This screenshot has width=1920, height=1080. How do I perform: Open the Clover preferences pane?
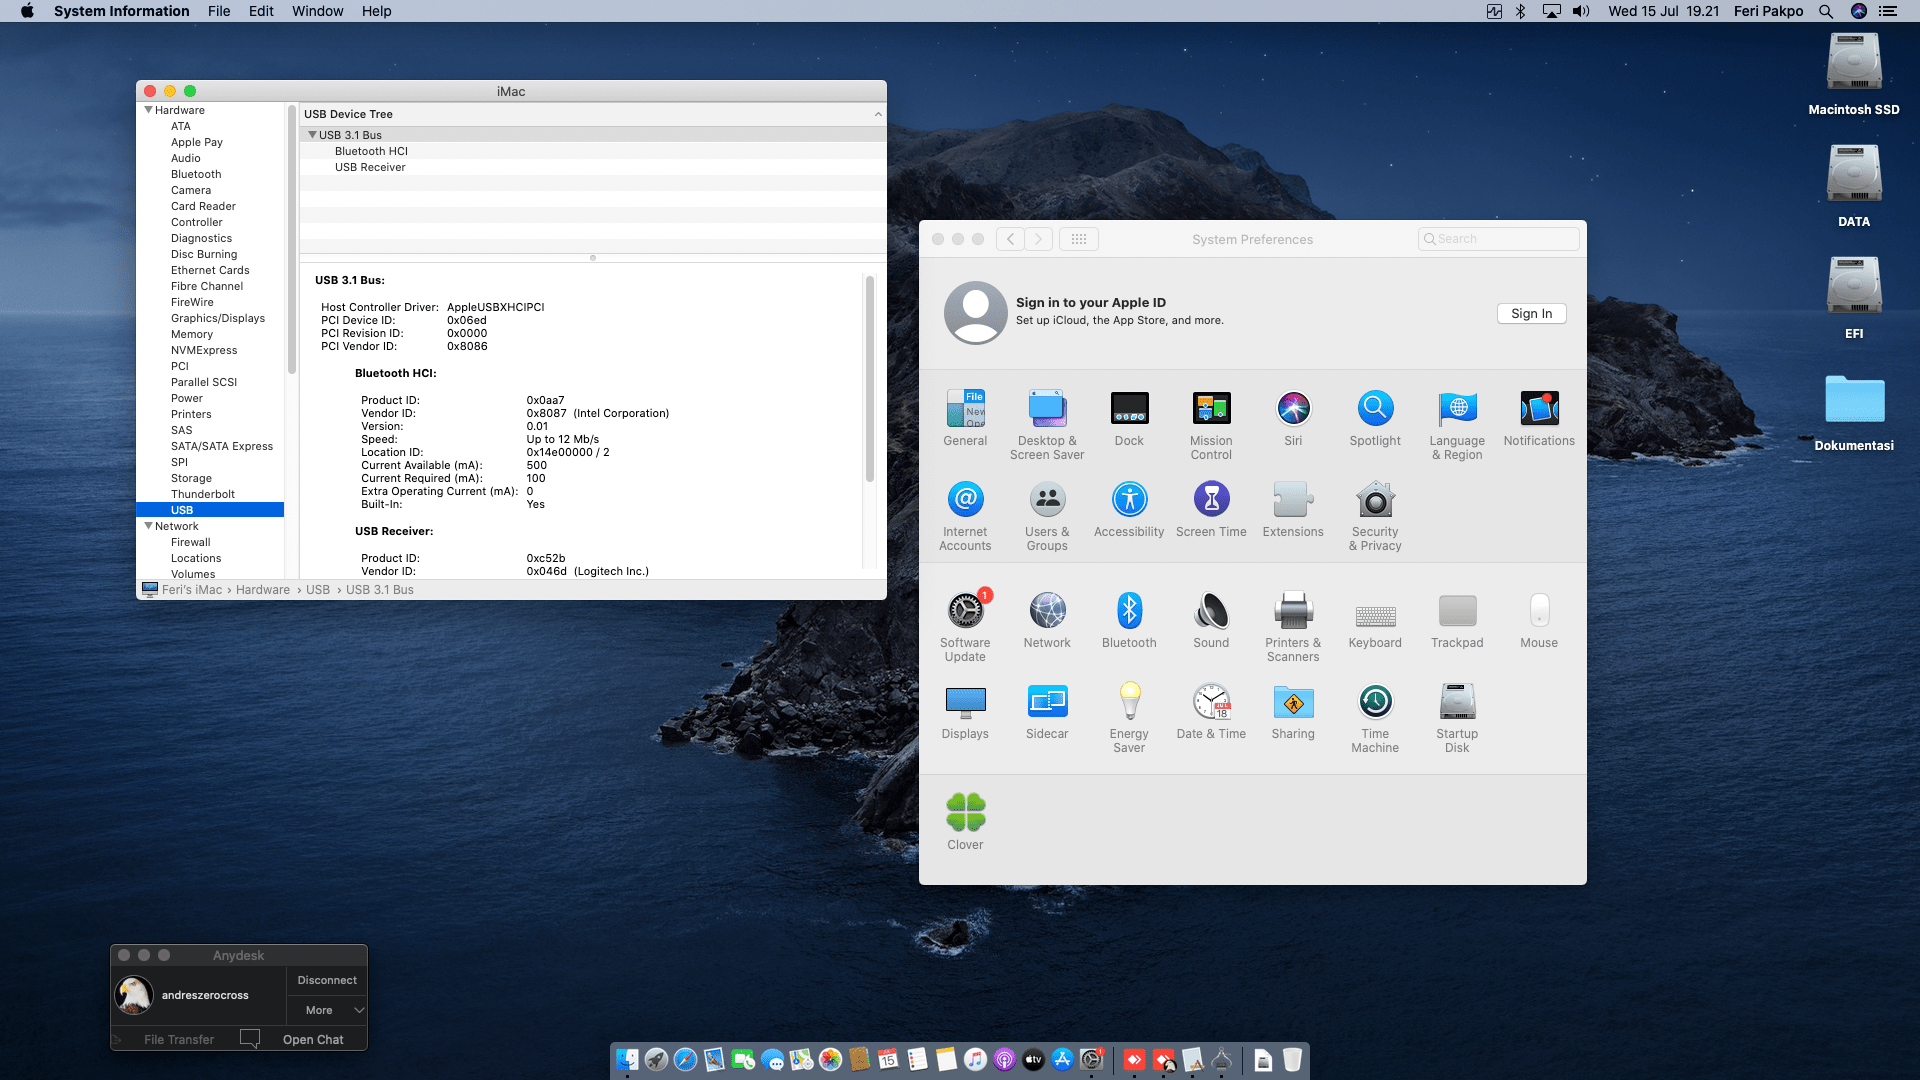[x=965, y=821]
